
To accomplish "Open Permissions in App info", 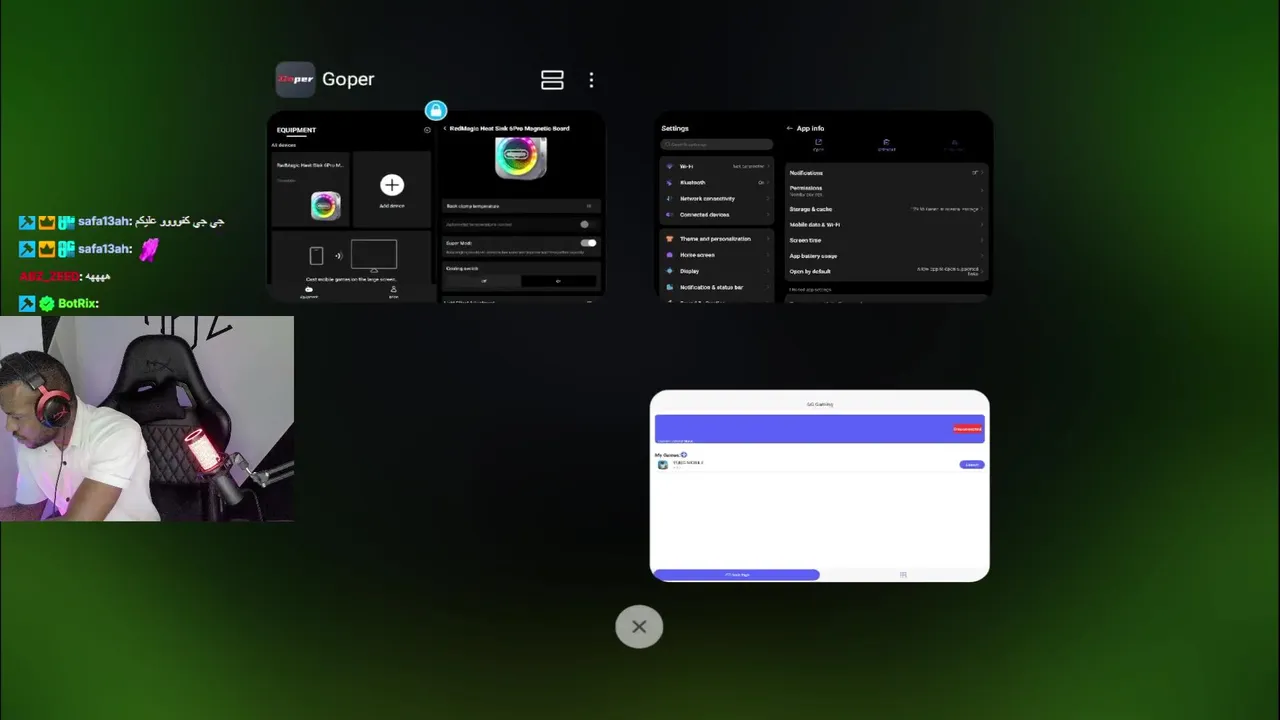I will pos(886,190).
